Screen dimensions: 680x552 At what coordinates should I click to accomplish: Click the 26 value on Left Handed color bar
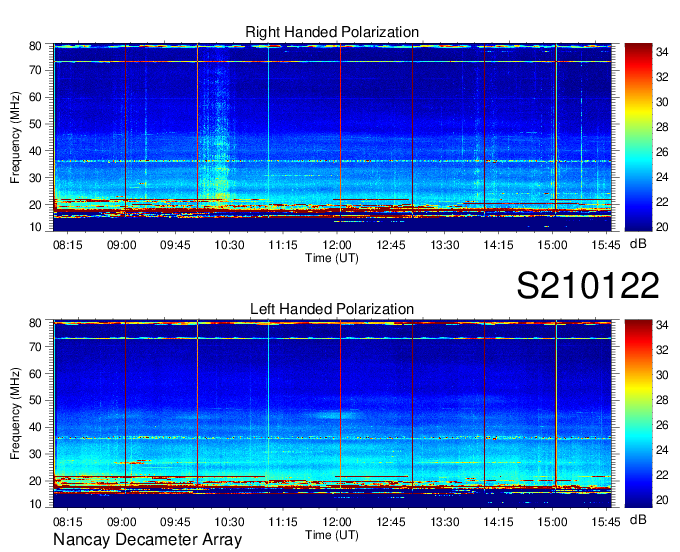click(x=662, y=425)
